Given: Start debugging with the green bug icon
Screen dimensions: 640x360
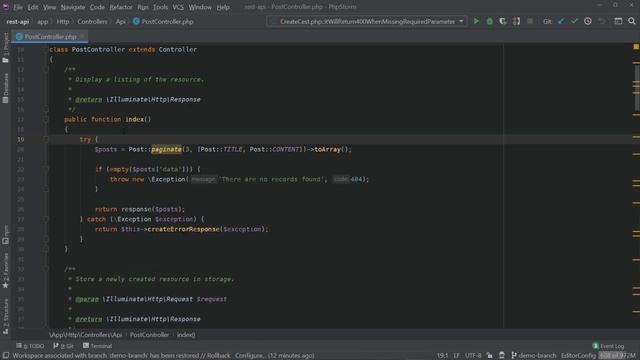Looking at the screenshot, I should 489,21.
